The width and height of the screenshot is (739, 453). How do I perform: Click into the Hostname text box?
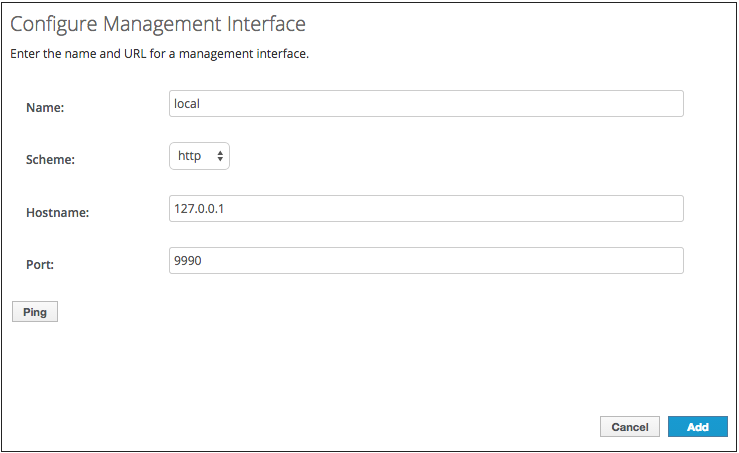[426, 208]
